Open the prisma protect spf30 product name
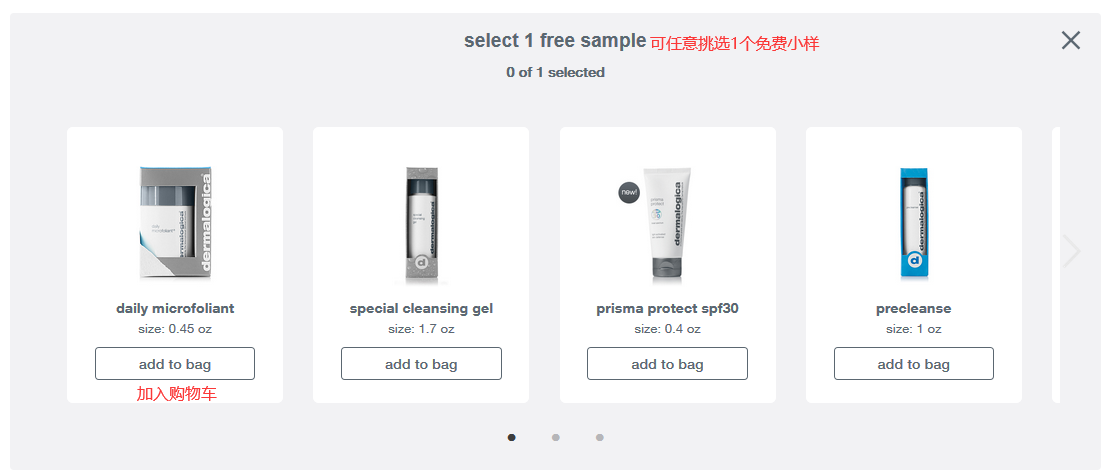This screenshot has height=475, width=1112. pos(667,308)
